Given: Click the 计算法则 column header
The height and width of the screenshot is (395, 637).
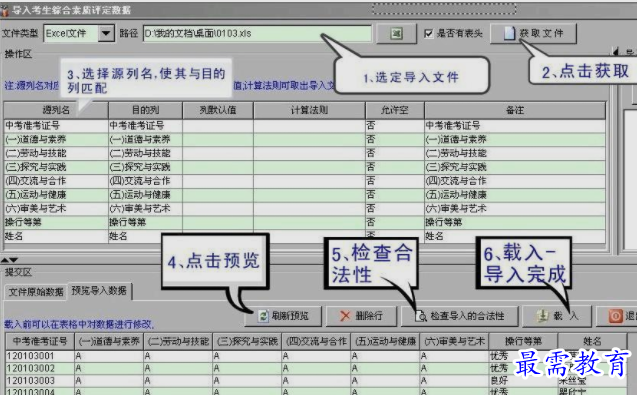Looking at the screenshot, I should pyautogui.click(x=309, y=110).
